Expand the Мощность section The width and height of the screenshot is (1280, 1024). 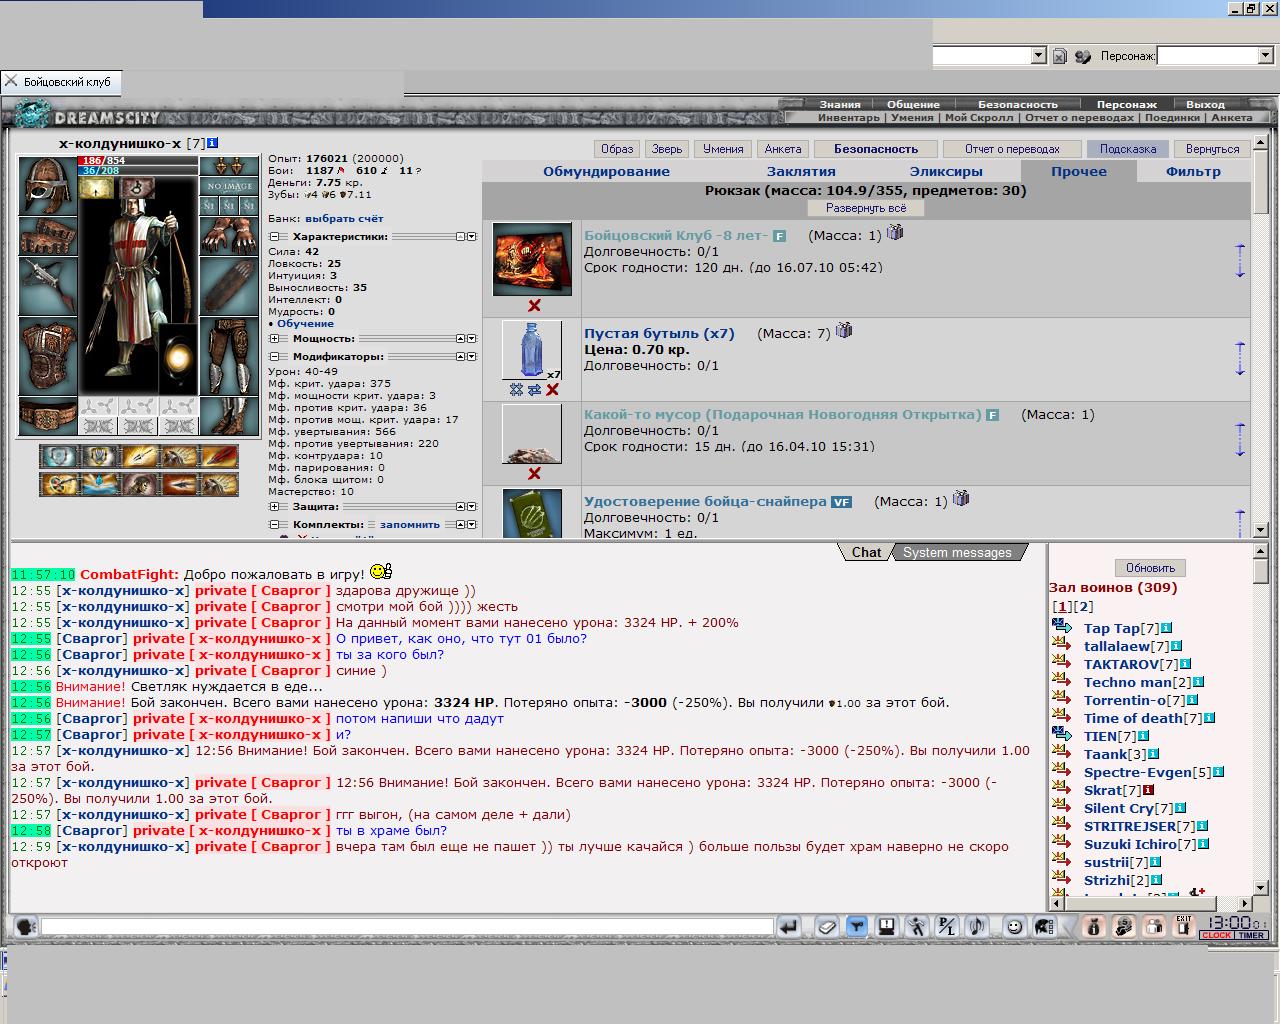point(274,339)
